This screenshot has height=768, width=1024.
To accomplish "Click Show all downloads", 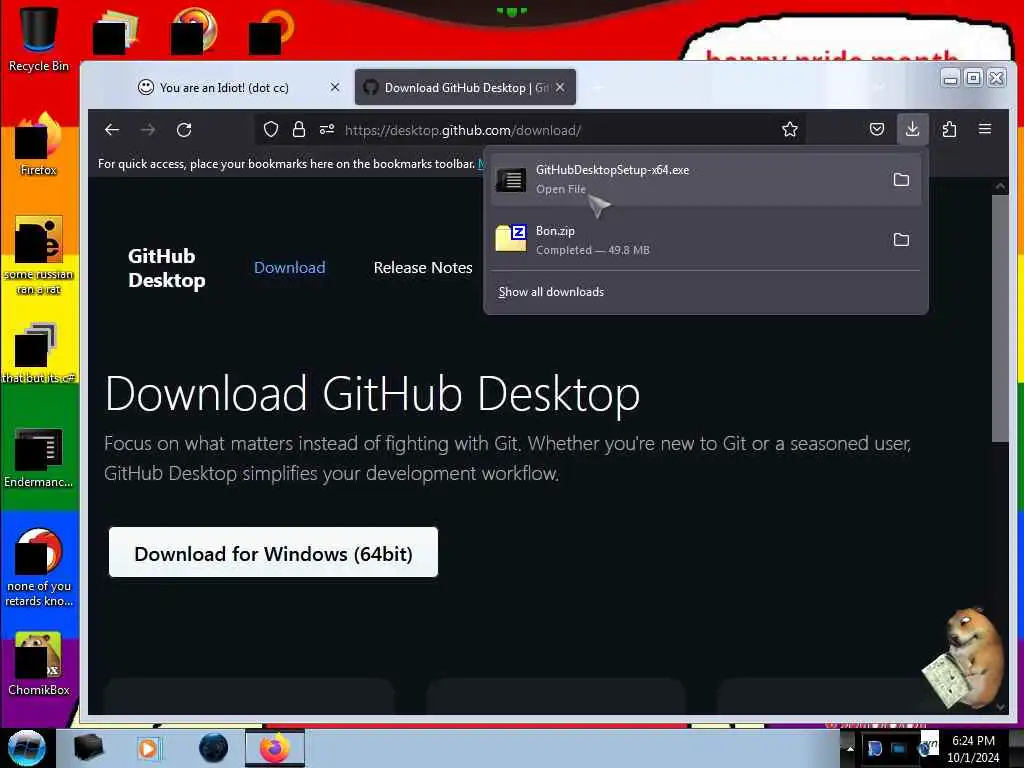I will (x=551, y=292).
